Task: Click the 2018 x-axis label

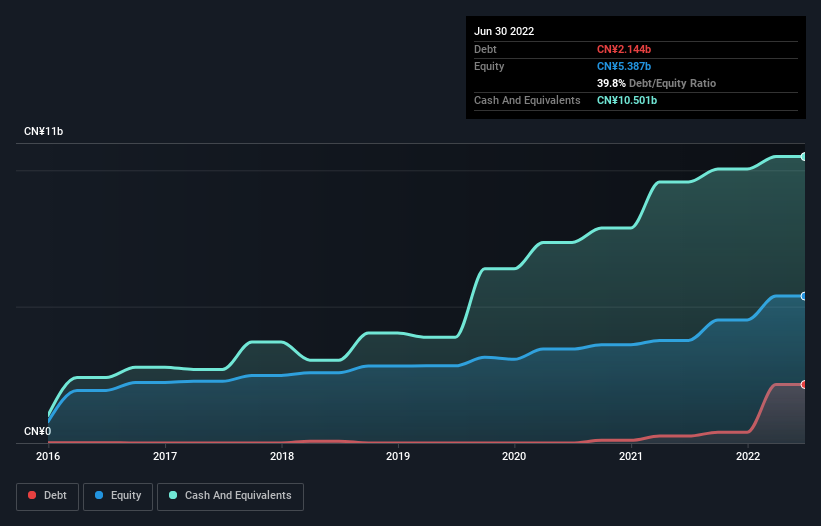Action: 282,456
